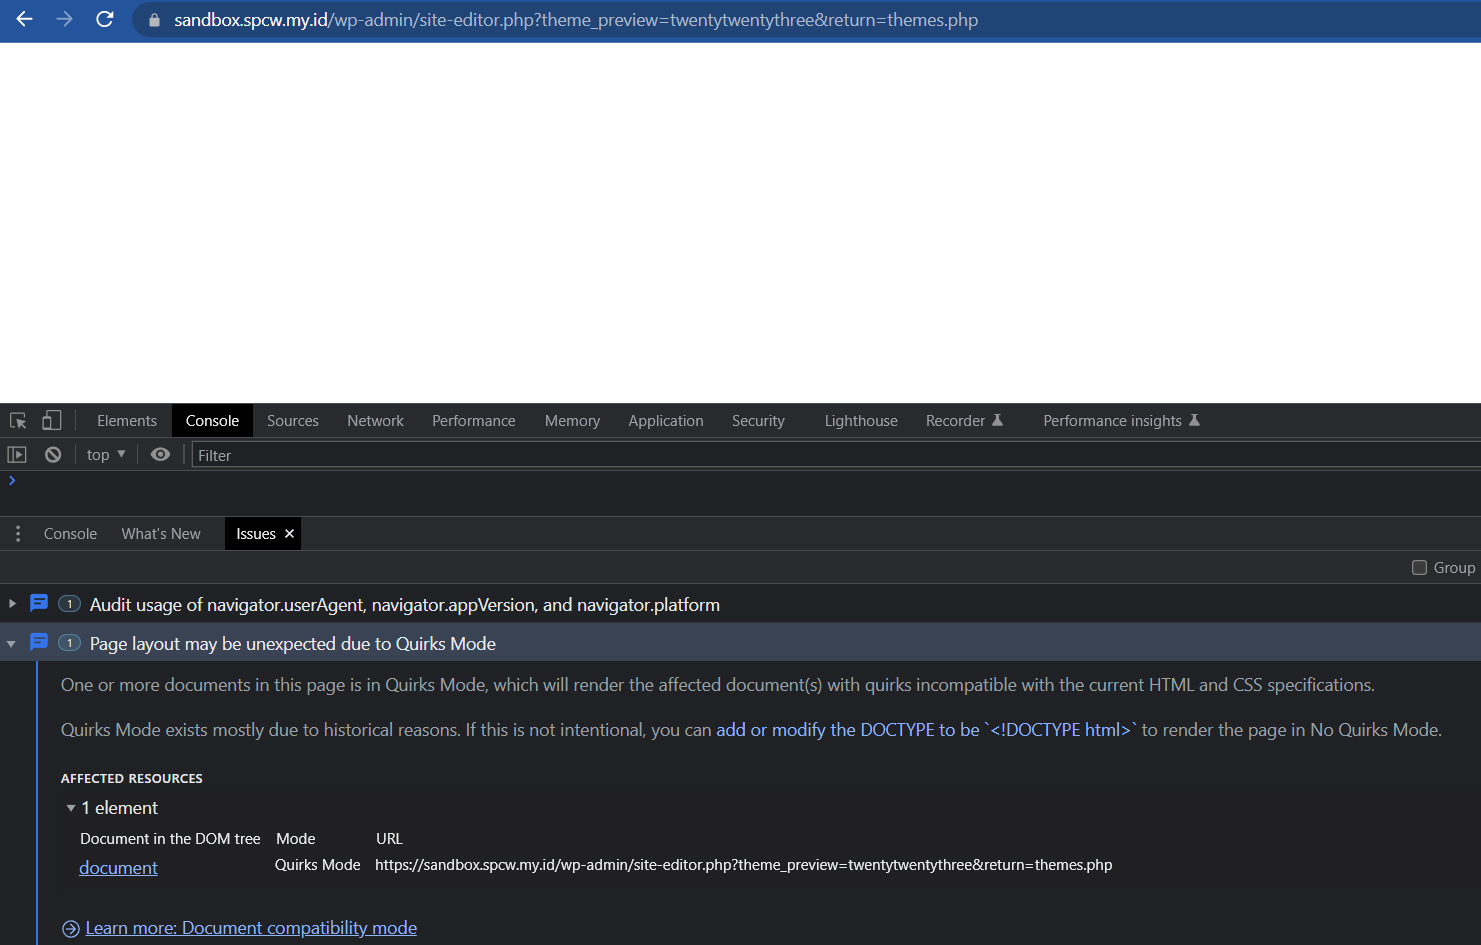Select the inspect element cursor tool
1481x945 pixels.
pos(17,420)
